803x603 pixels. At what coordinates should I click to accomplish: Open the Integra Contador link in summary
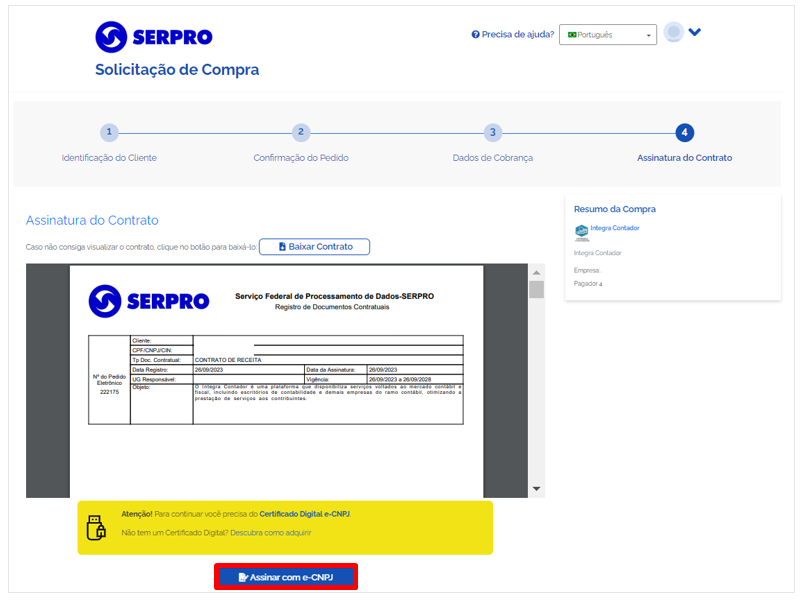pos(615,228)
